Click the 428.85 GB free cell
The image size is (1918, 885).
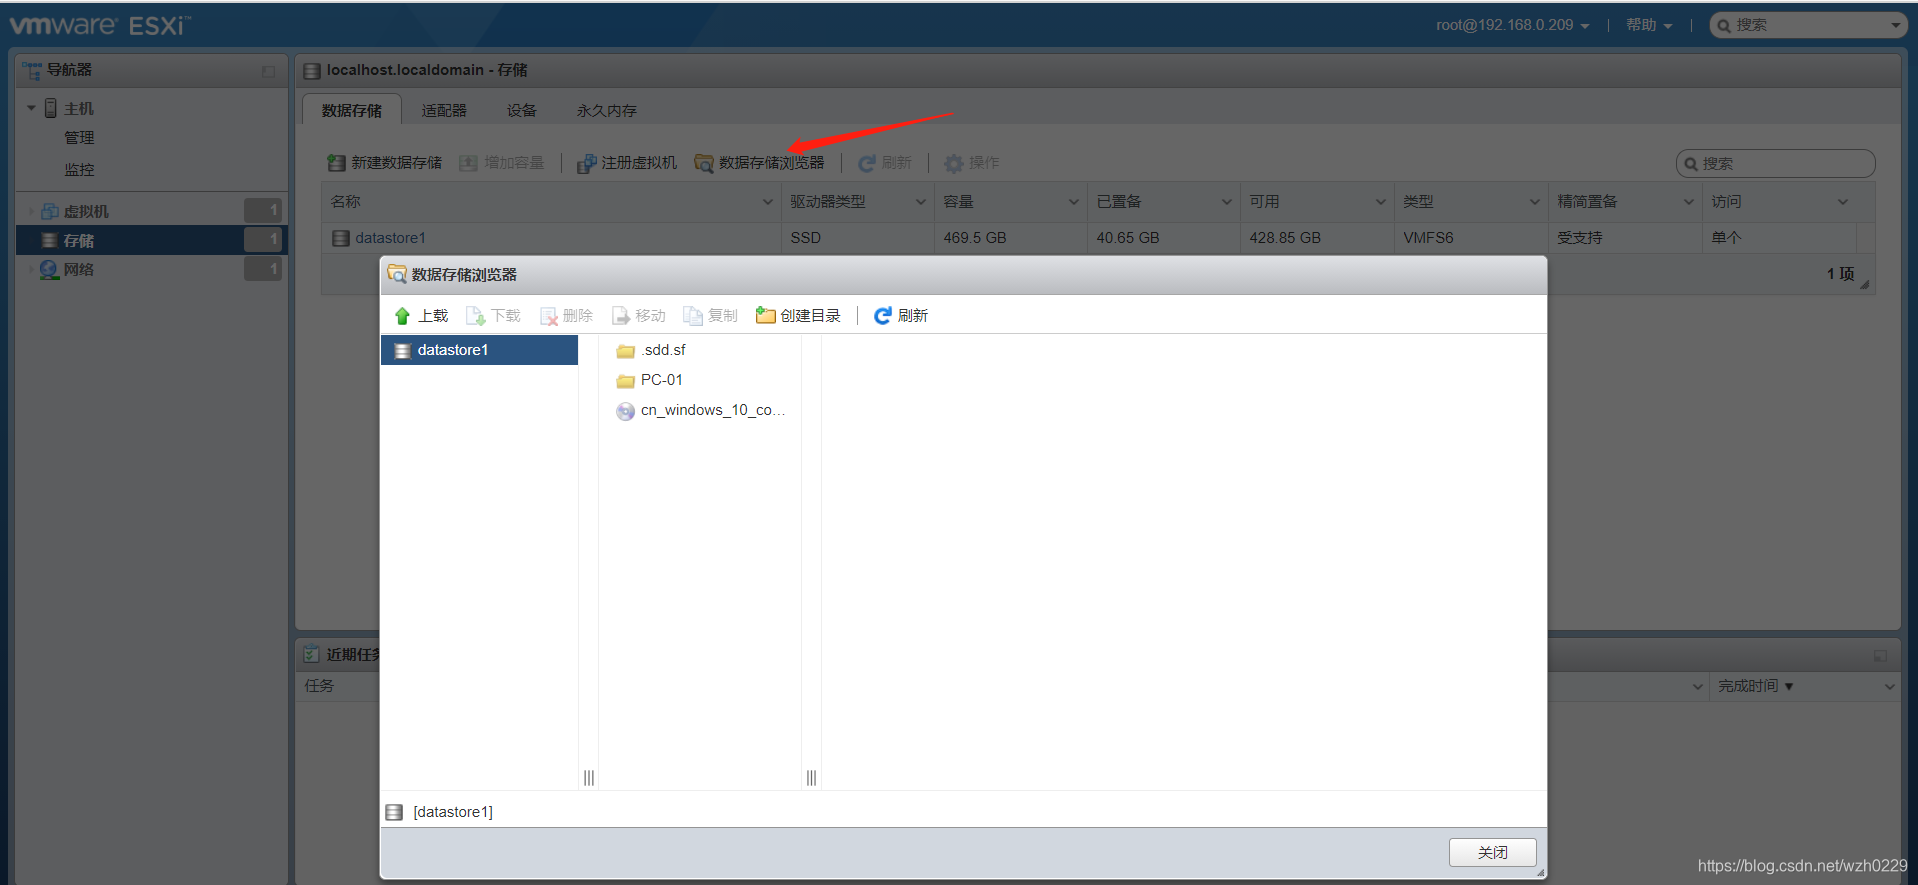pyautogui.click(x=1316, y=238)
